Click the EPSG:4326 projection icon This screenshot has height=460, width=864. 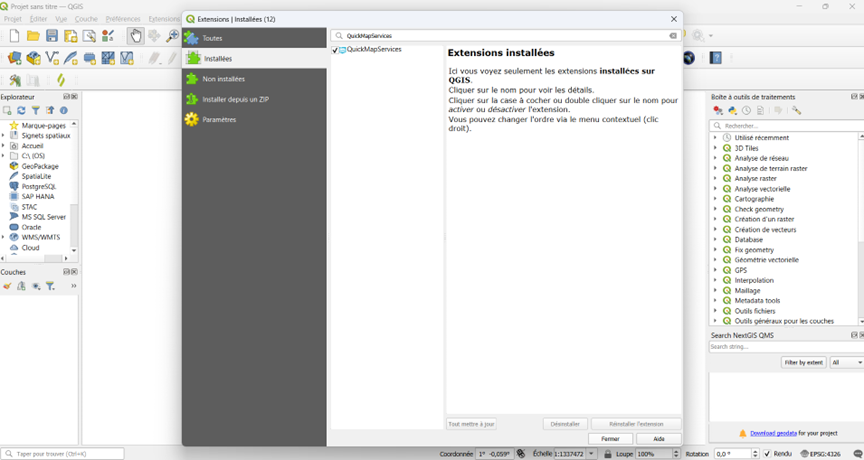pos(805,454)
